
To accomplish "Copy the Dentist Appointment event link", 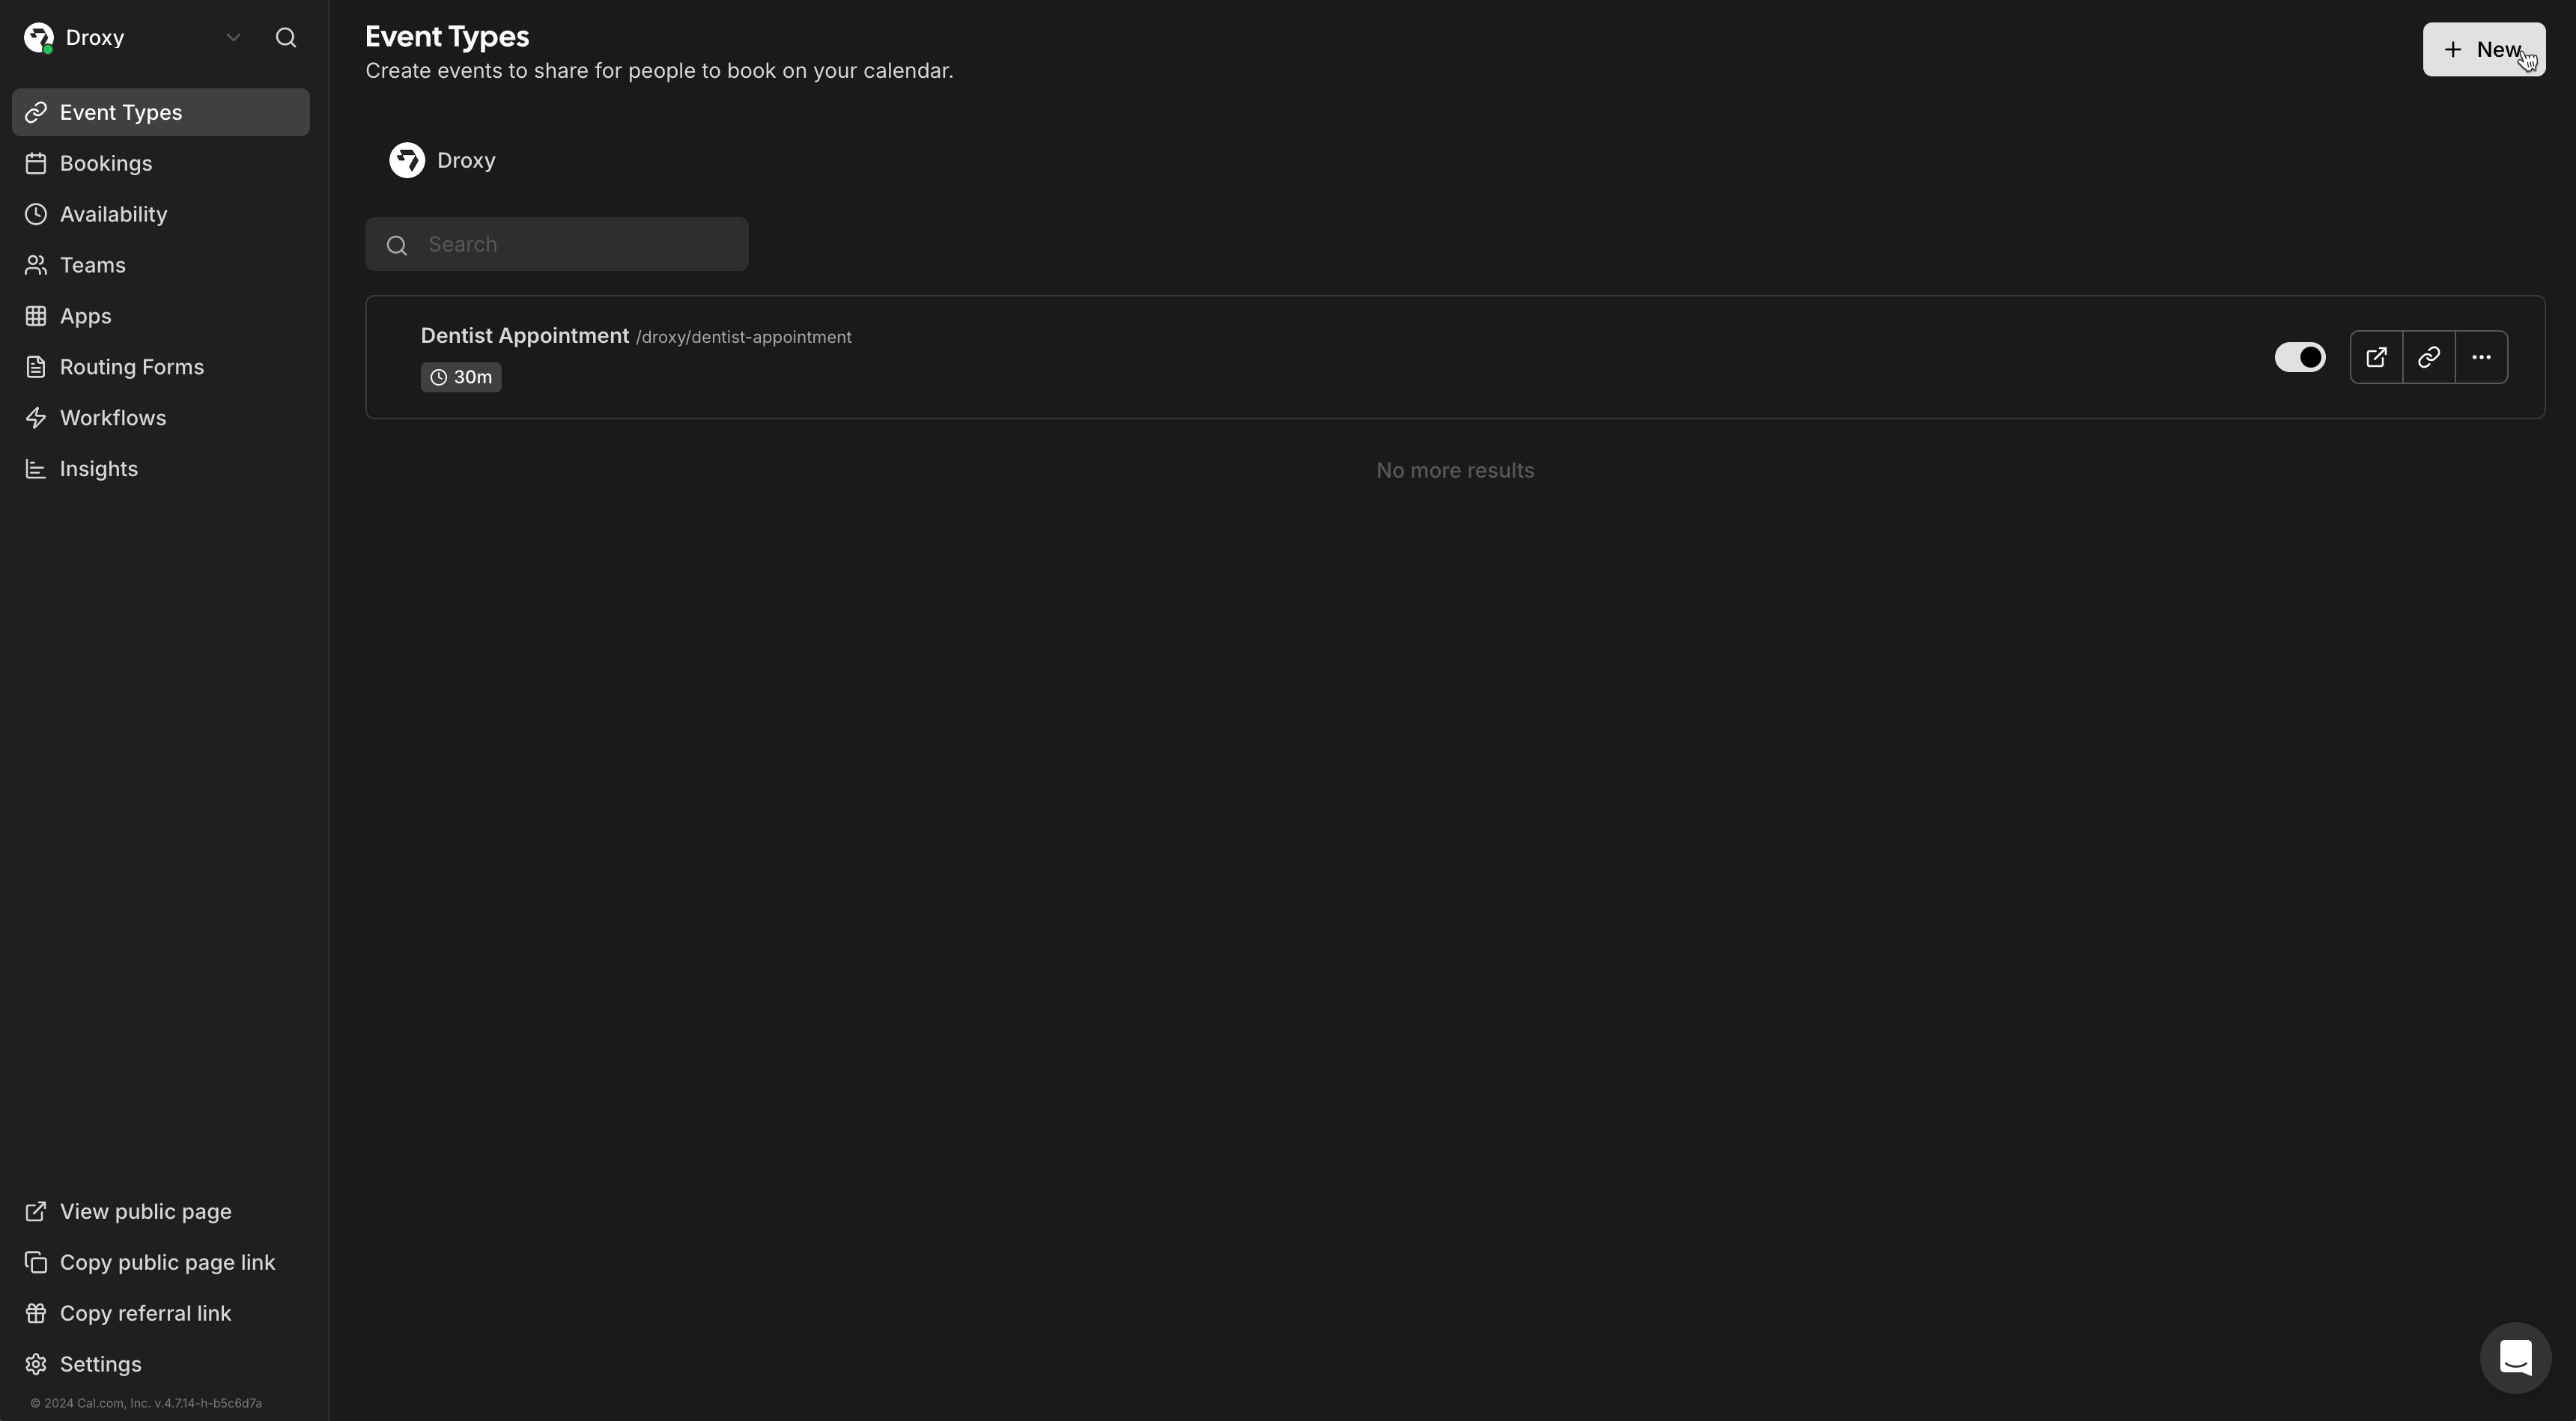I will pyautogui.click(x=2429, y=357).
